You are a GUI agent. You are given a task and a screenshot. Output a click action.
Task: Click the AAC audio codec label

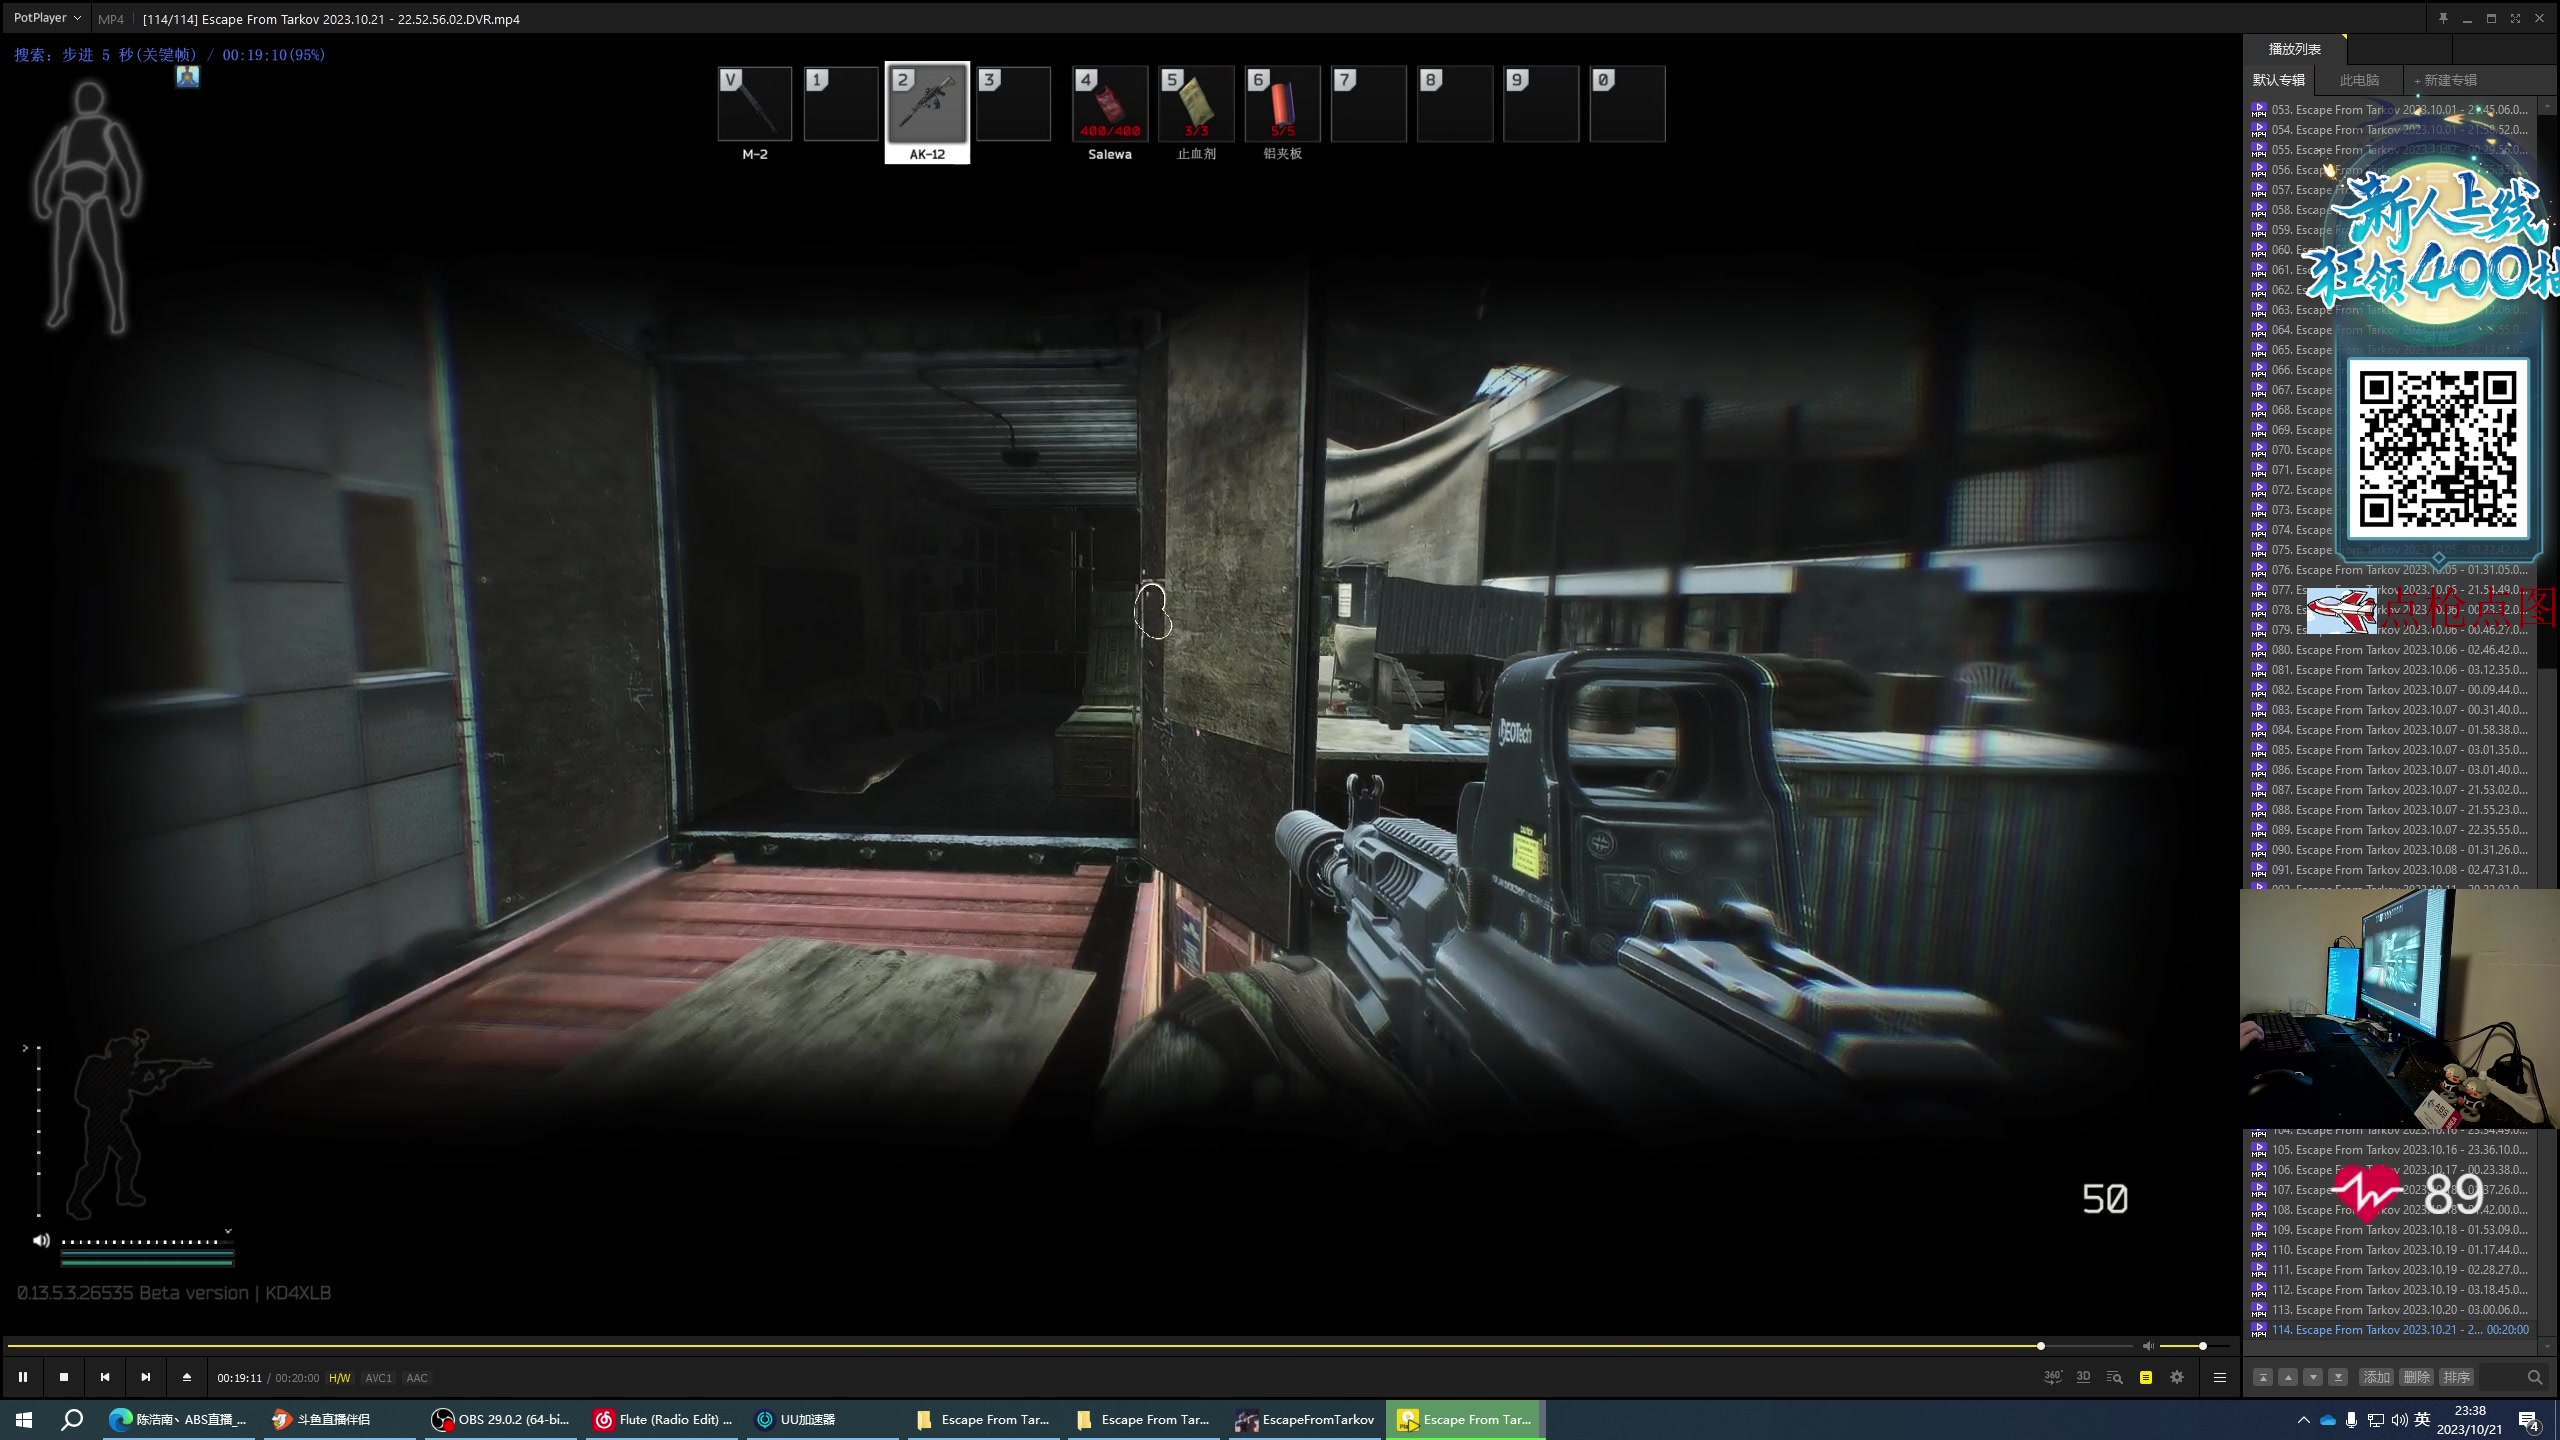pyautogui.click(x=417, y=1378)
